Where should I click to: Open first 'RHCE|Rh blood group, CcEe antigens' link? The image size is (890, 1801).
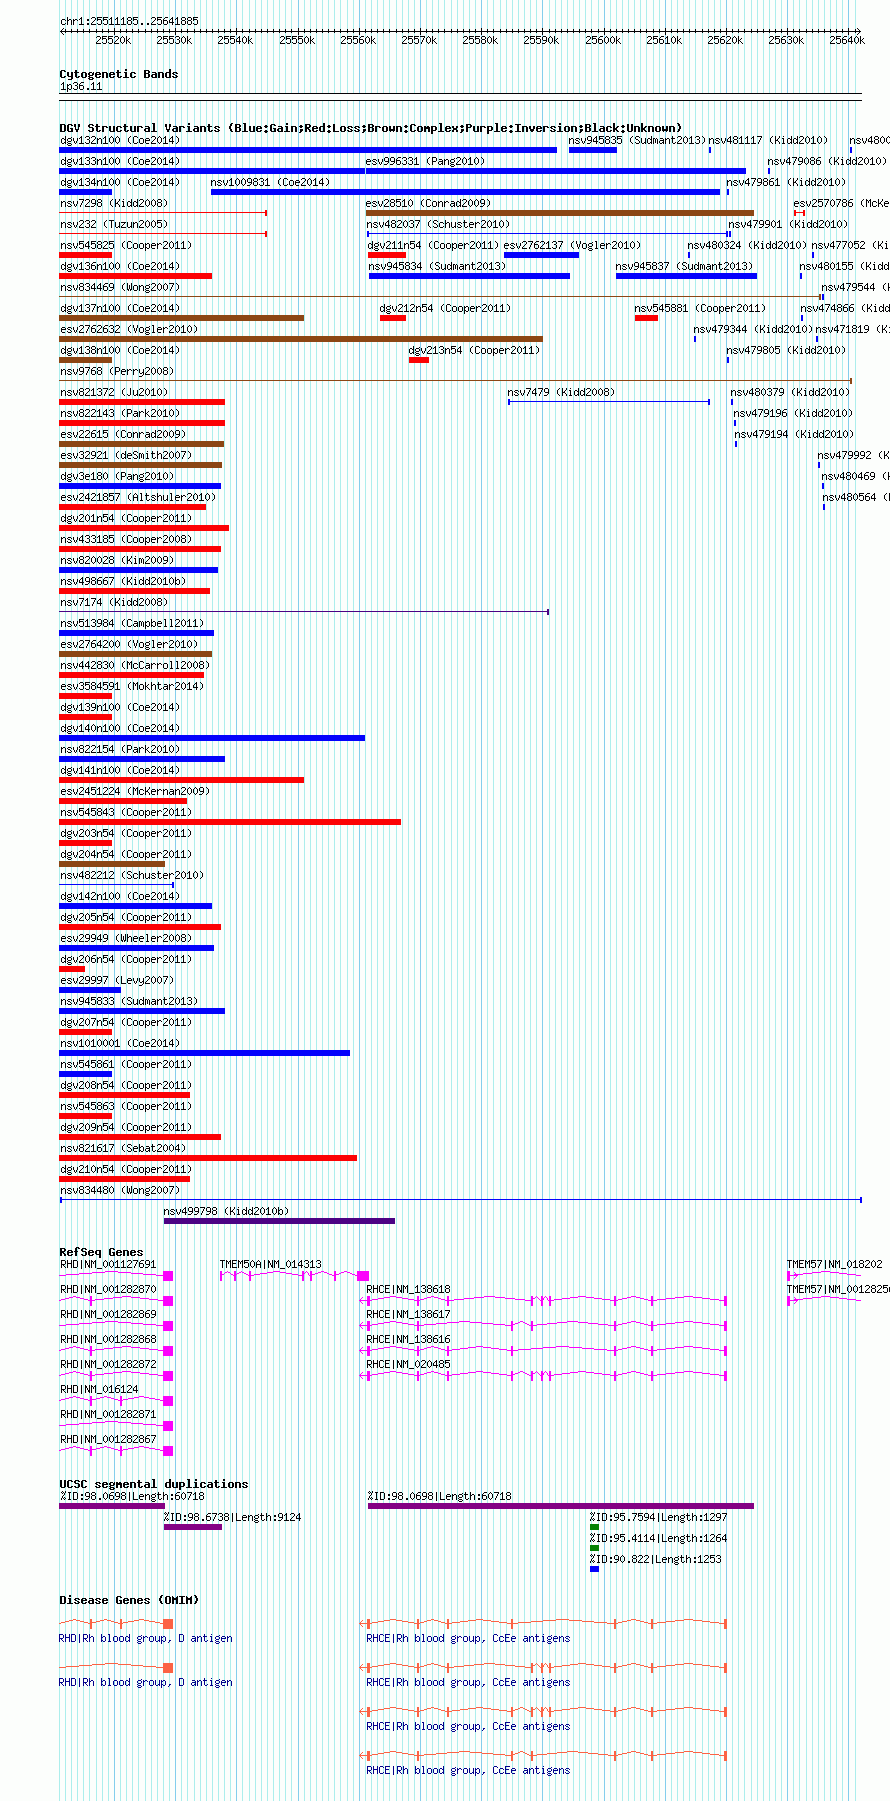[468, 1638]
